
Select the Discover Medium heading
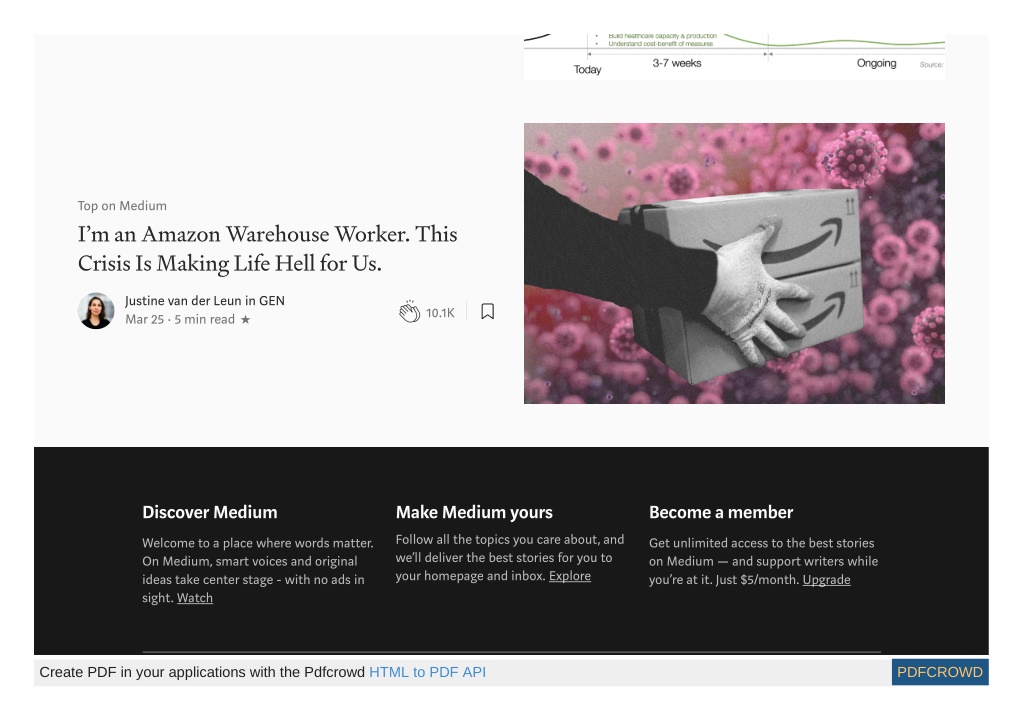pyautogui.click(x=209, y=513)
